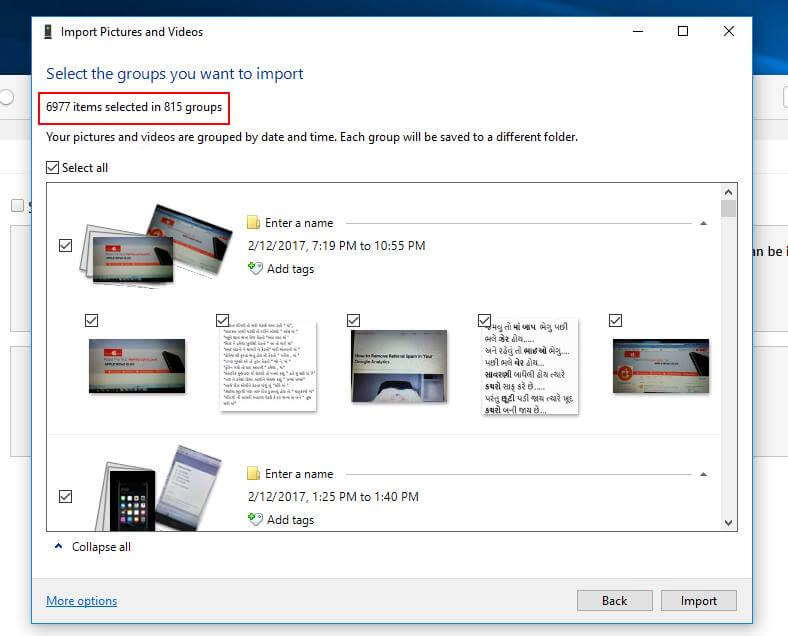Uncheck the small Gujarati text page thumbnail checkbox
The width and height of the screenshot is (788, 636).
(222, 320)
